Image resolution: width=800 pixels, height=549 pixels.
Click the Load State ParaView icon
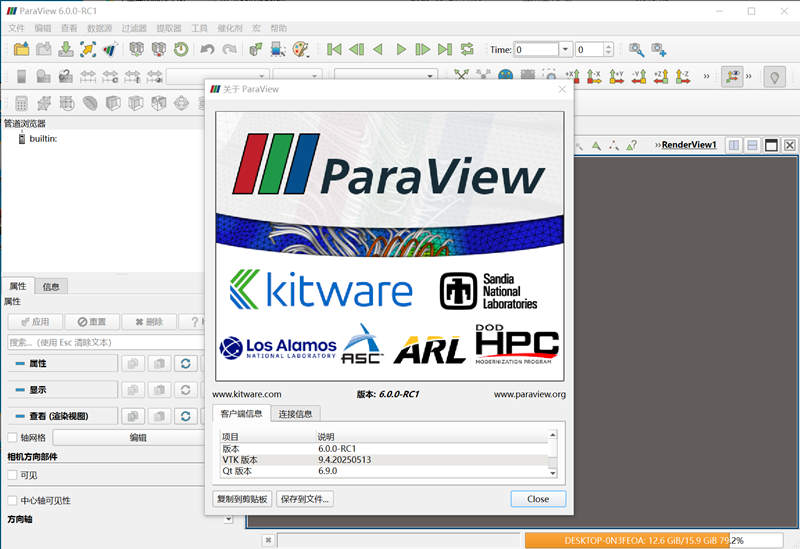click(110, 49)
